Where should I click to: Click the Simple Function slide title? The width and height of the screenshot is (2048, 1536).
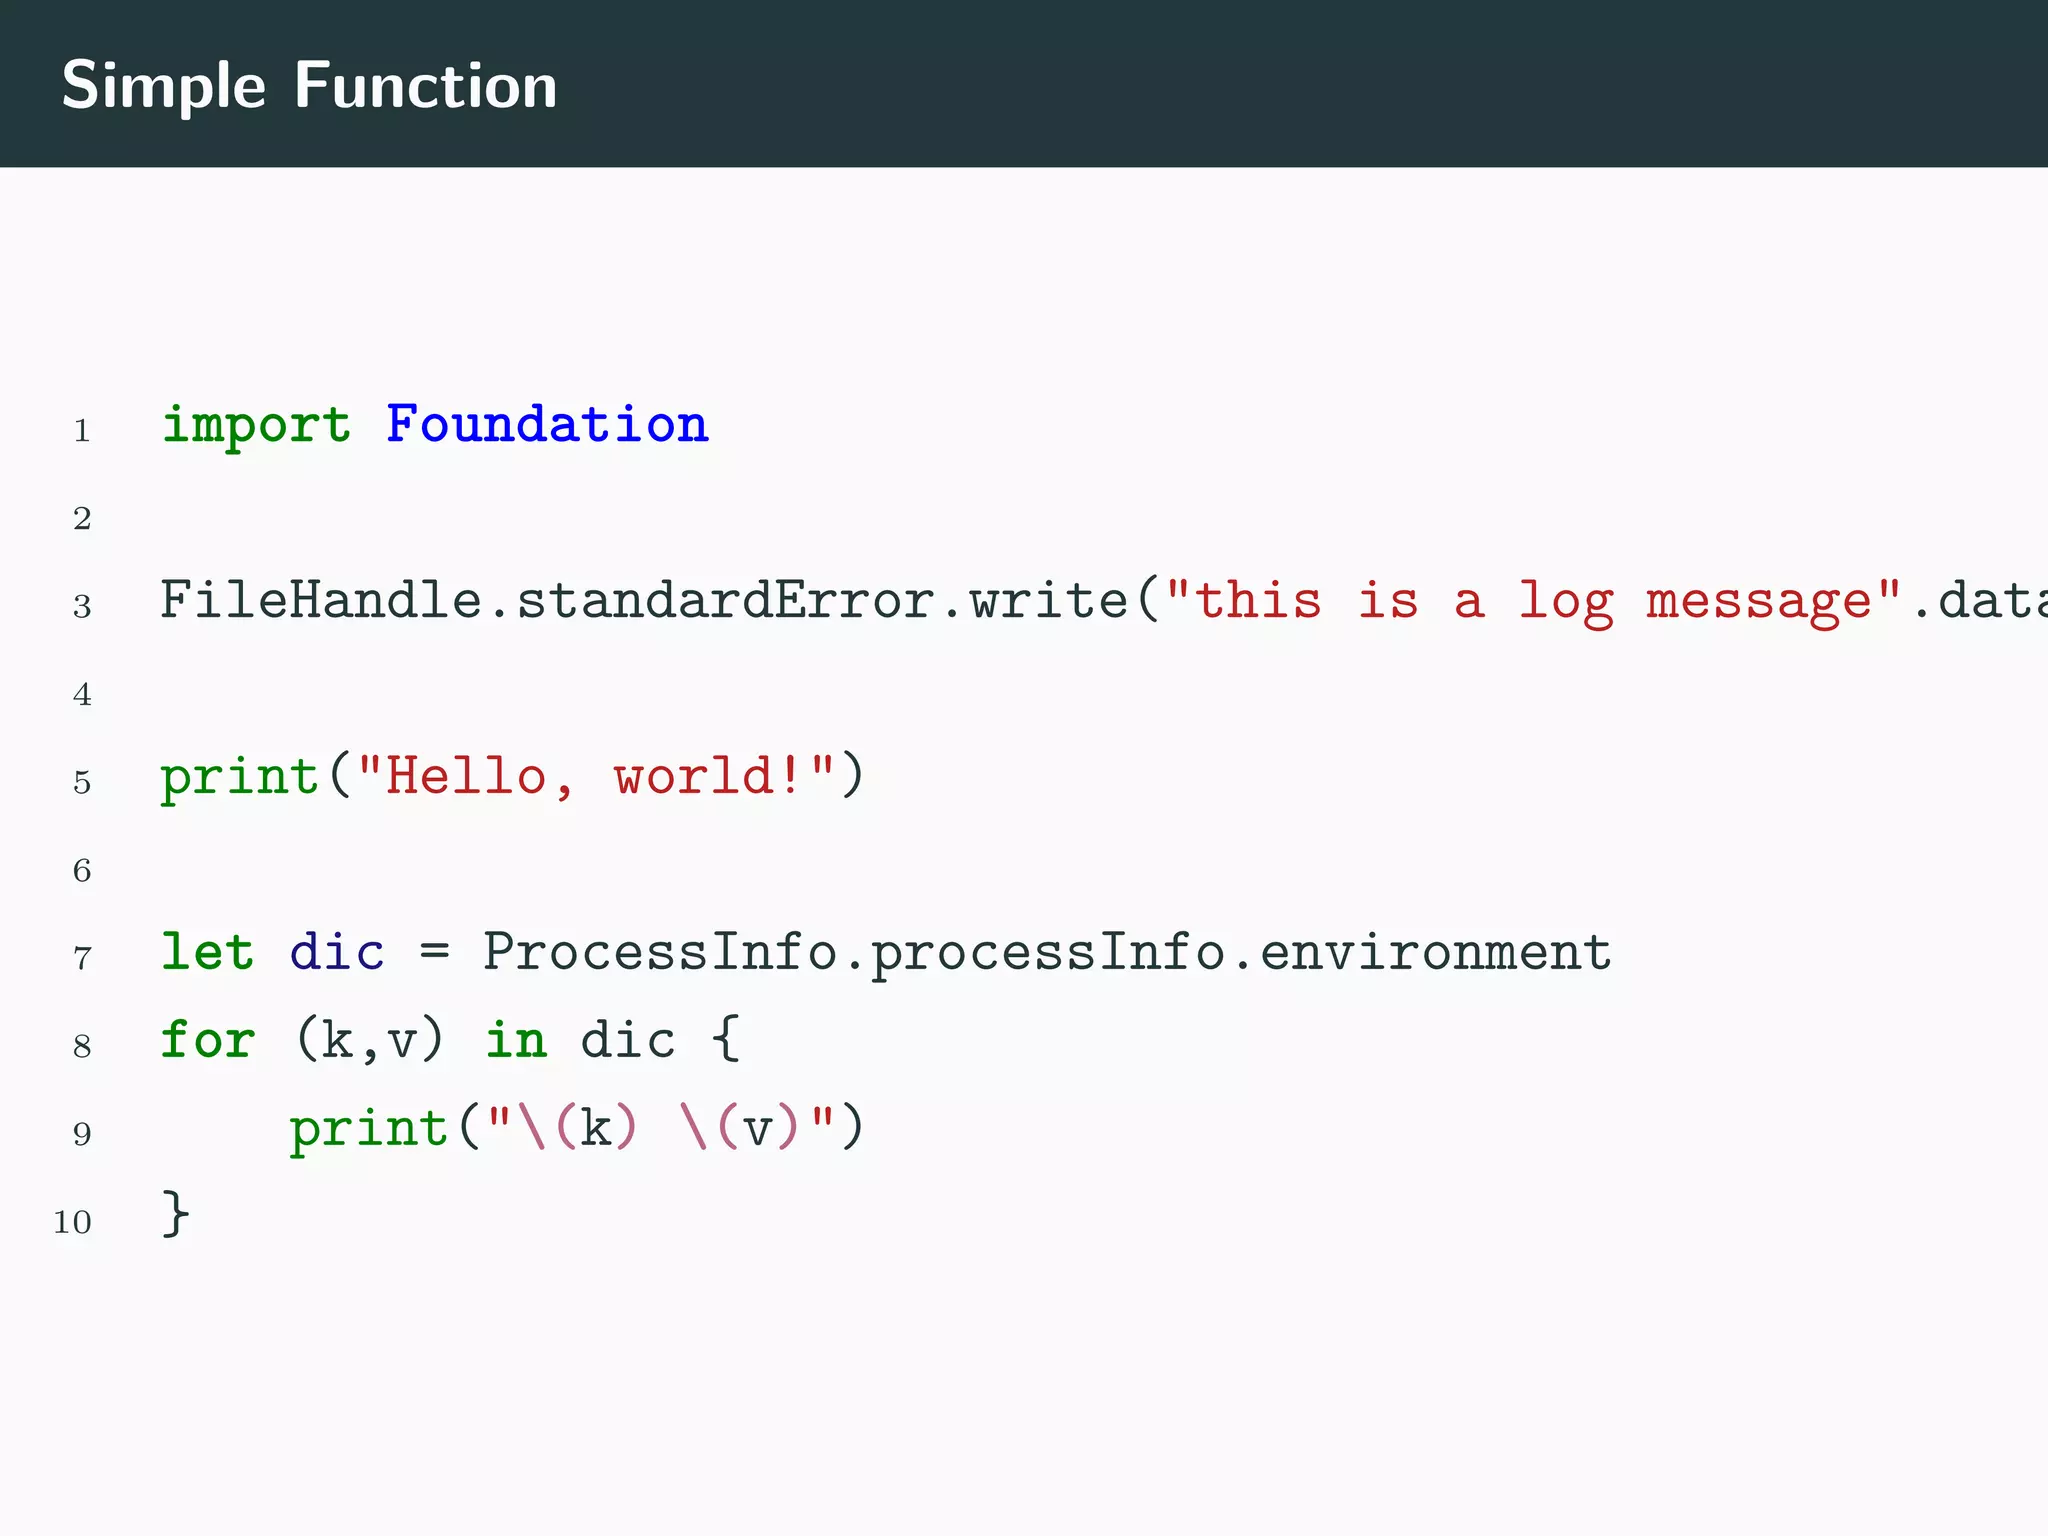click(x=309, y=86)
